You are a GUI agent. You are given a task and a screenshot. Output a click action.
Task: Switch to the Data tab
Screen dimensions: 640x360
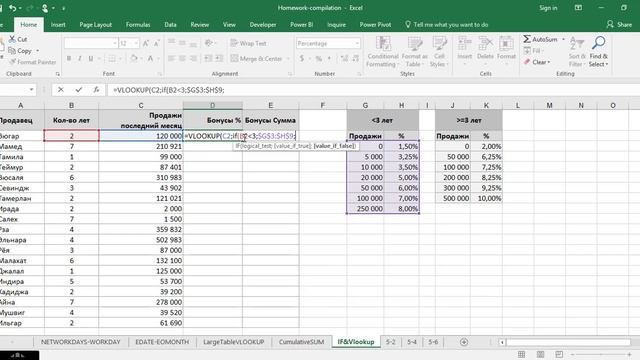coord(170,24)
